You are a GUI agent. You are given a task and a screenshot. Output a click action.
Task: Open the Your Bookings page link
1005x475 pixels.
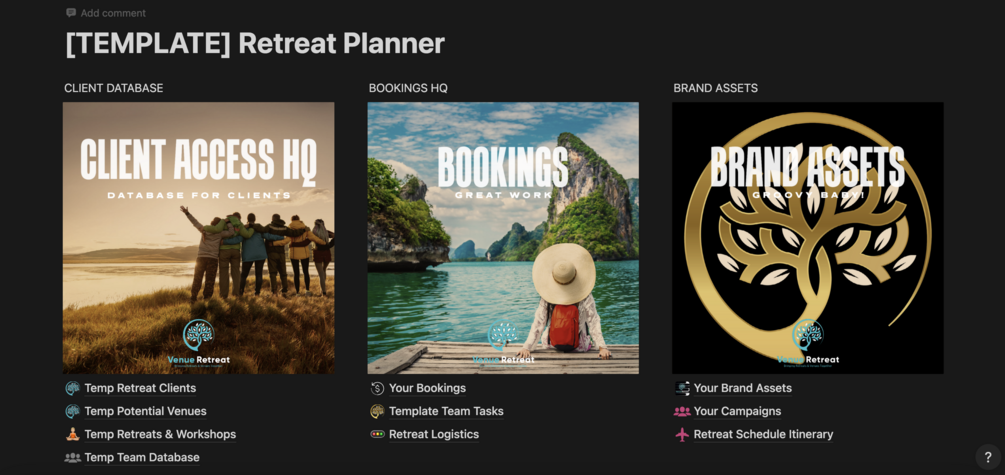pos(428,388)
